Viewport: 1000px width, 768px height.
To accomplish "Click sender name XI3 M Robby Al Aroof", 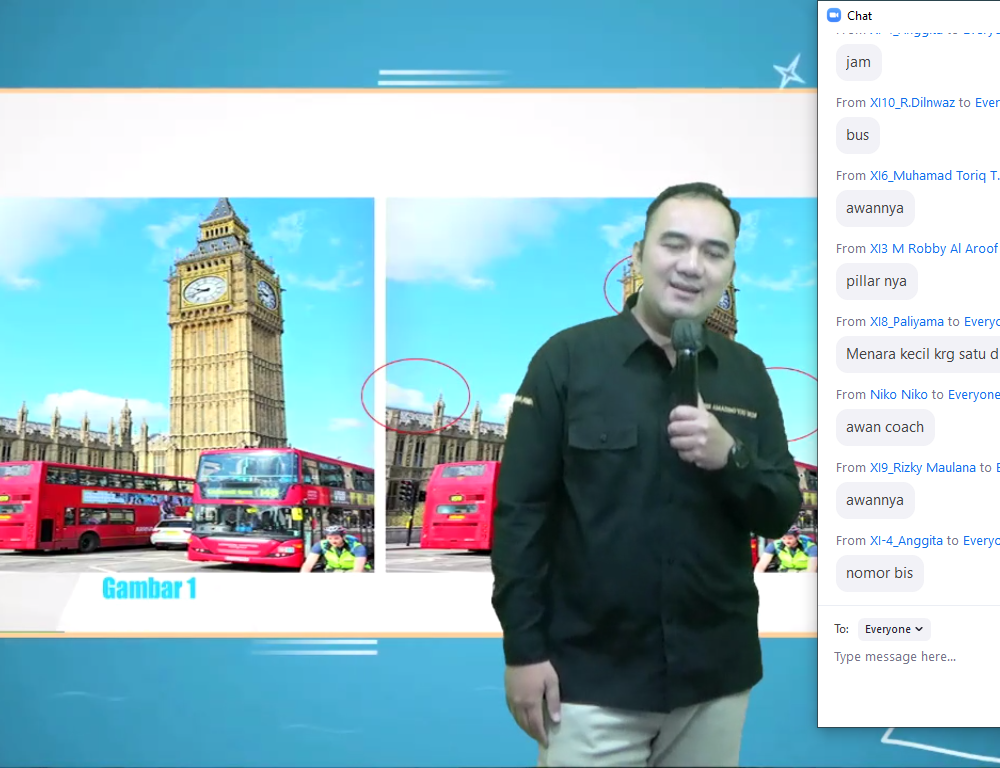I will point(934,248).
